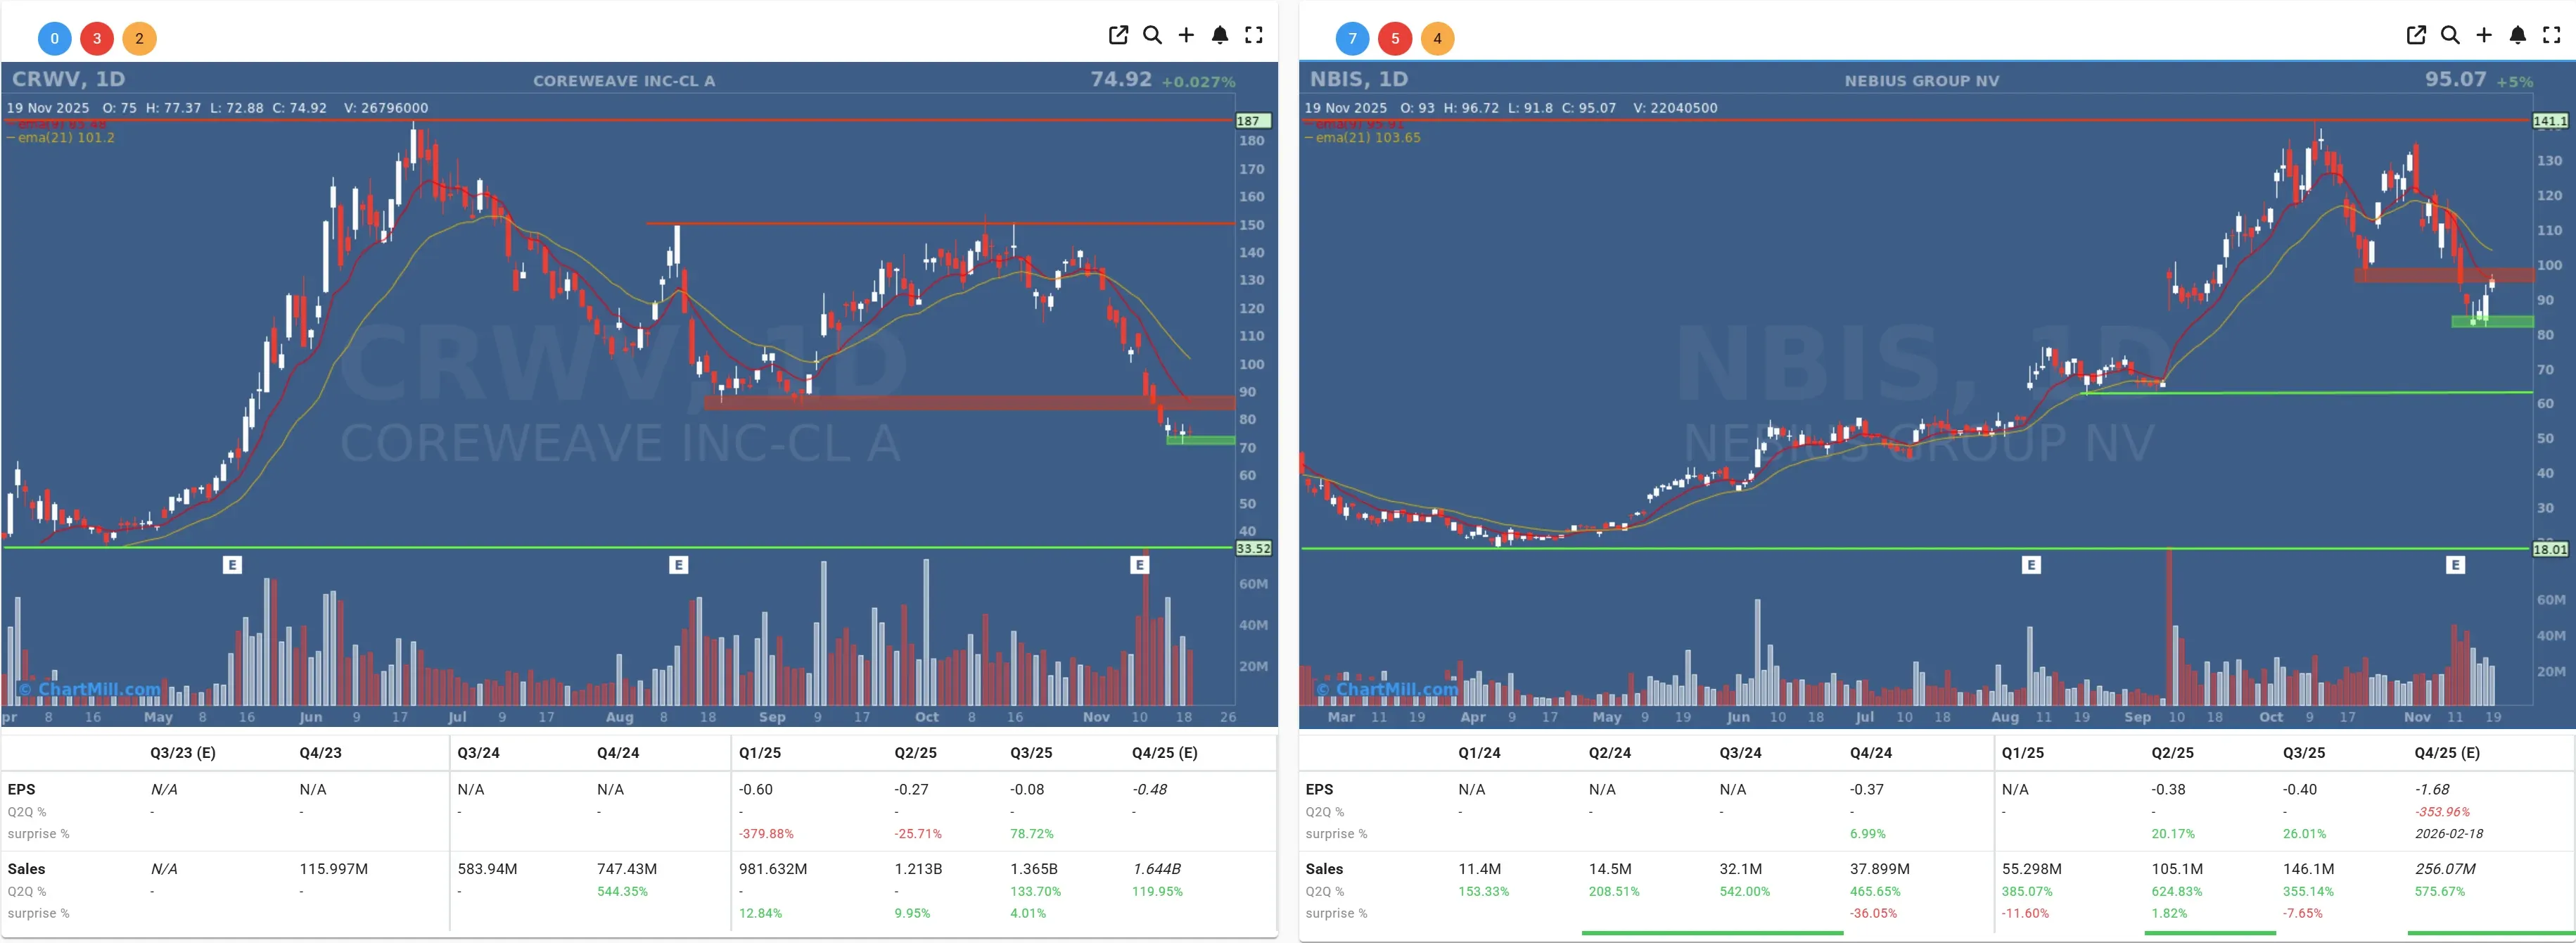Click the plus icon above NBIS chart
Viewport: 2576px width, 943px height.
2484,35
